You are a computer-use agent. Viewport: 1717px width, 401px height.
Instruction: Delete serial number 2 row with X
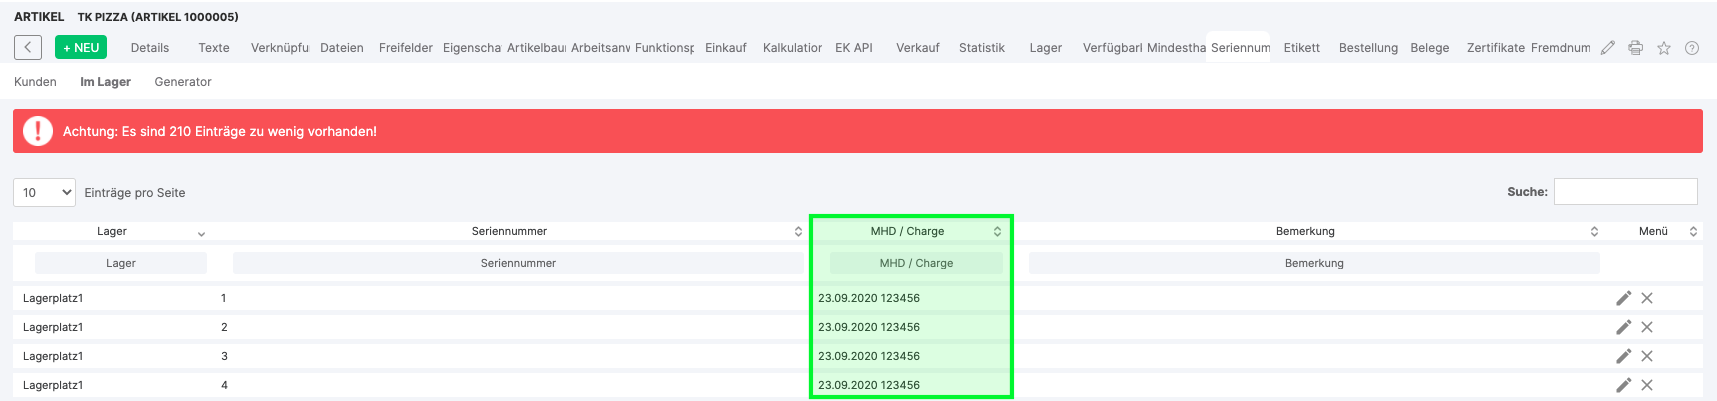pyautogui.click(x=1647, y=327)
